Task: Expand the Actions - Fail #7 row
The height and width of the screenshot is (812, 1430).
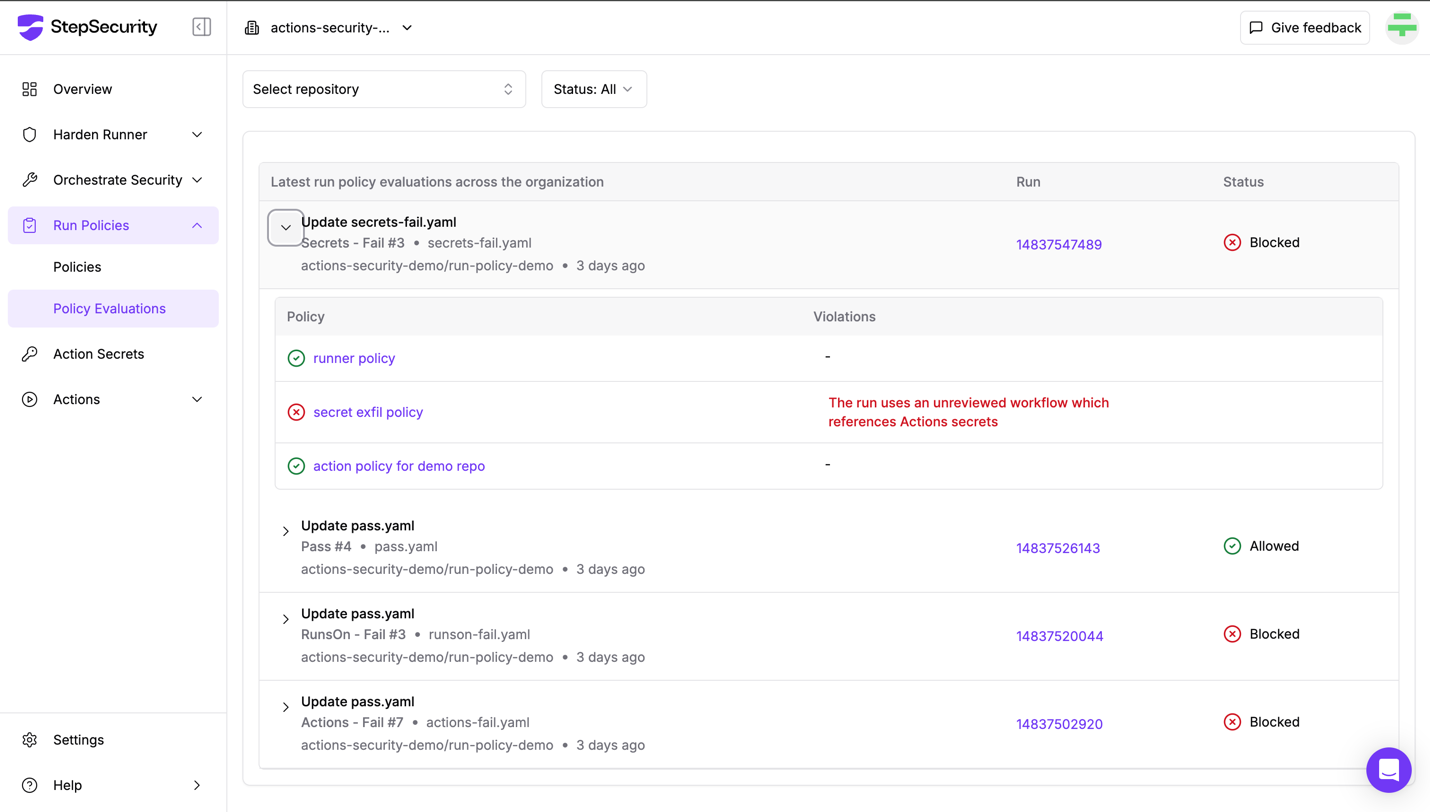Action: point(286,707)
